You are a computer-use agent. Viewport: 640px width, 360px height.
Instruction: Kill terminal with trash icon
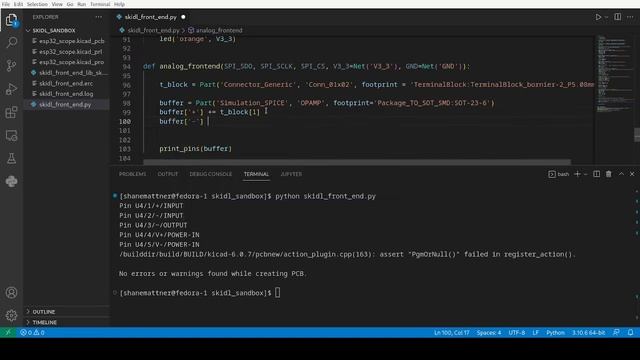point(609,174)
